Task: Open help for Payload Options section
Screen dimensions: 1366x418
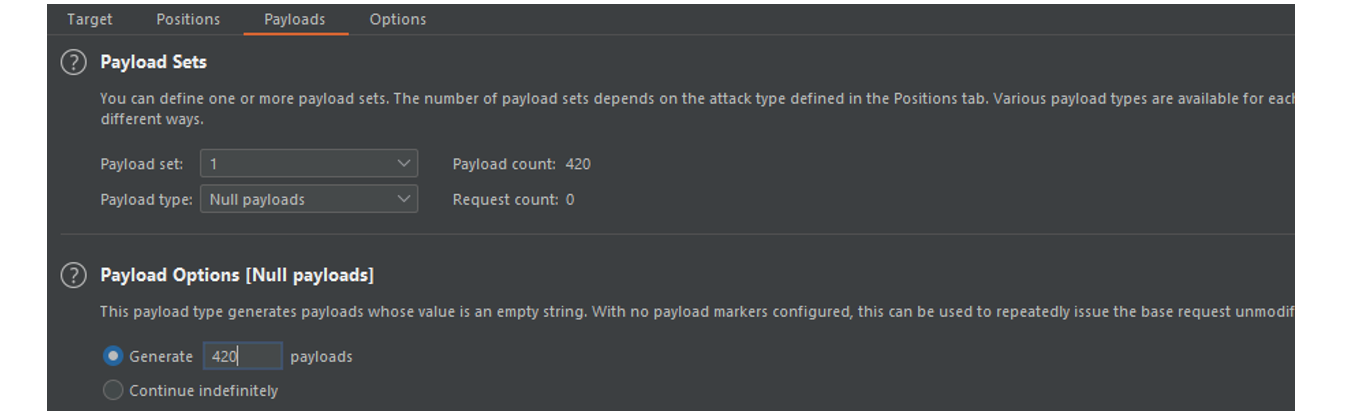Action: (x=74, y=275)
